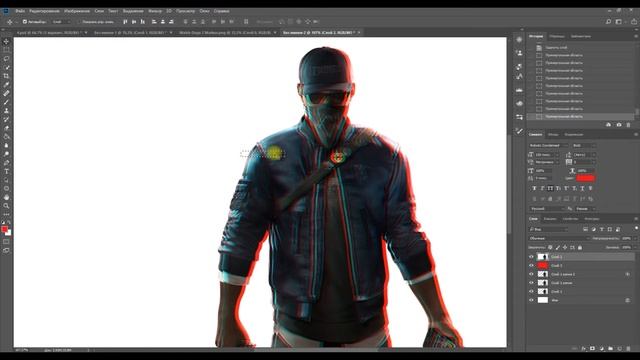Open the Обычные blend mode dropdown
This screenshot has width=640, height=360.
[559, 238]
